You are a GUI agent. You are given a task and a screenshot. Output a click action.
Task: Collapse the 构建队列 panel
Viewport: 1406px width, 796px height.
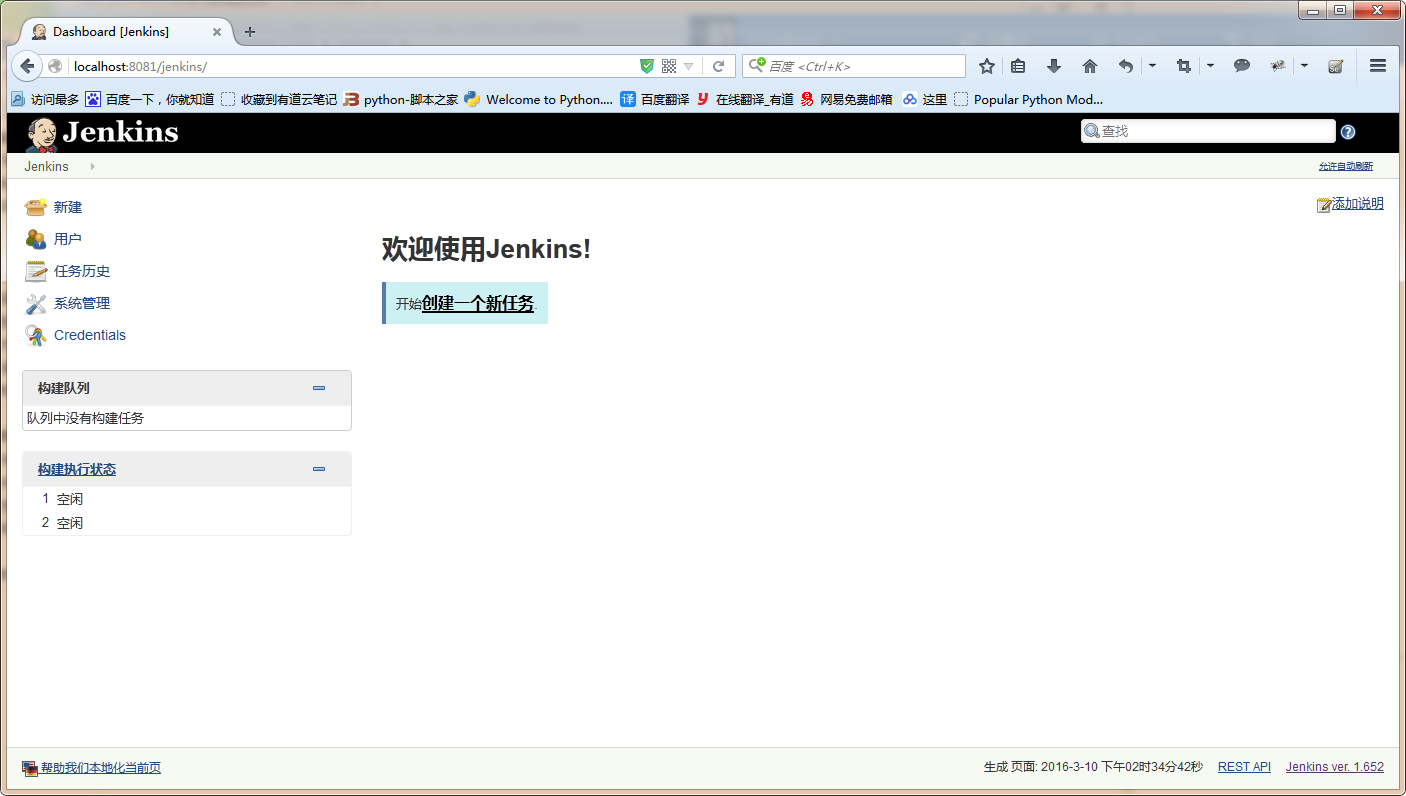coord(319,388)
